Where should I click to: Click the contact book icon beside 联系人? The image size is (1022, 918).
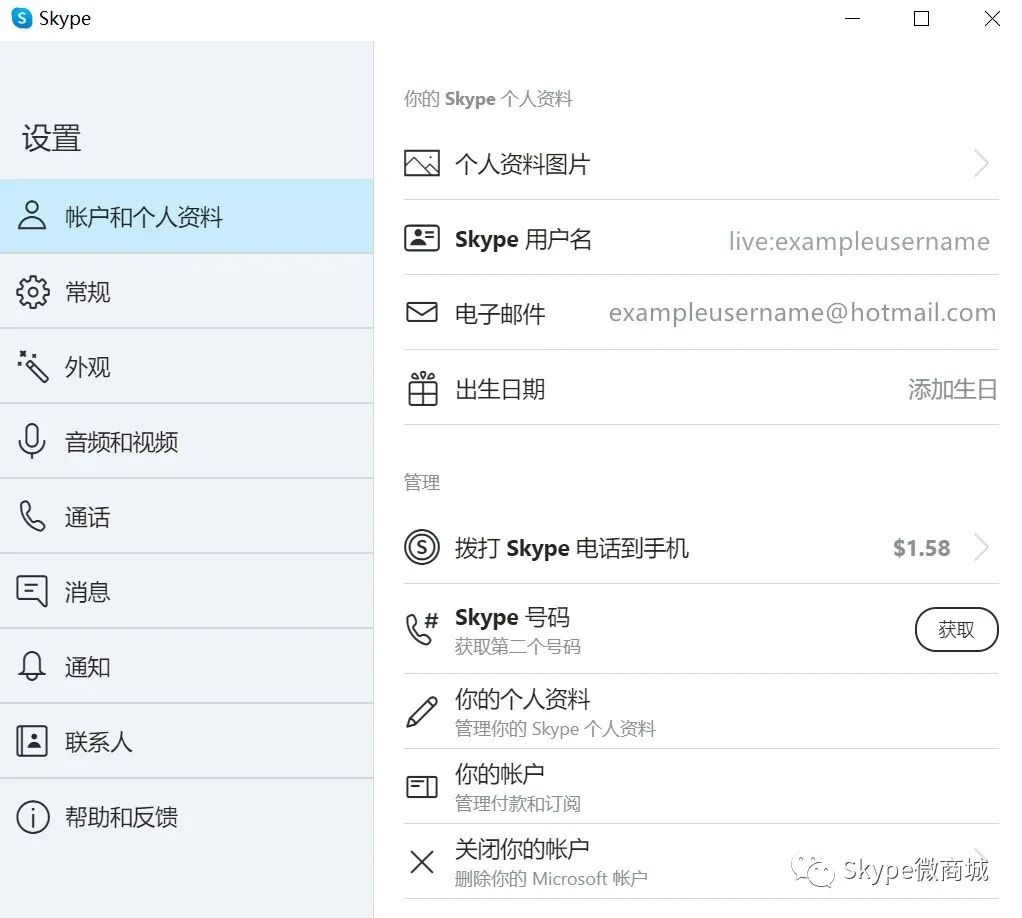[32, 741]
